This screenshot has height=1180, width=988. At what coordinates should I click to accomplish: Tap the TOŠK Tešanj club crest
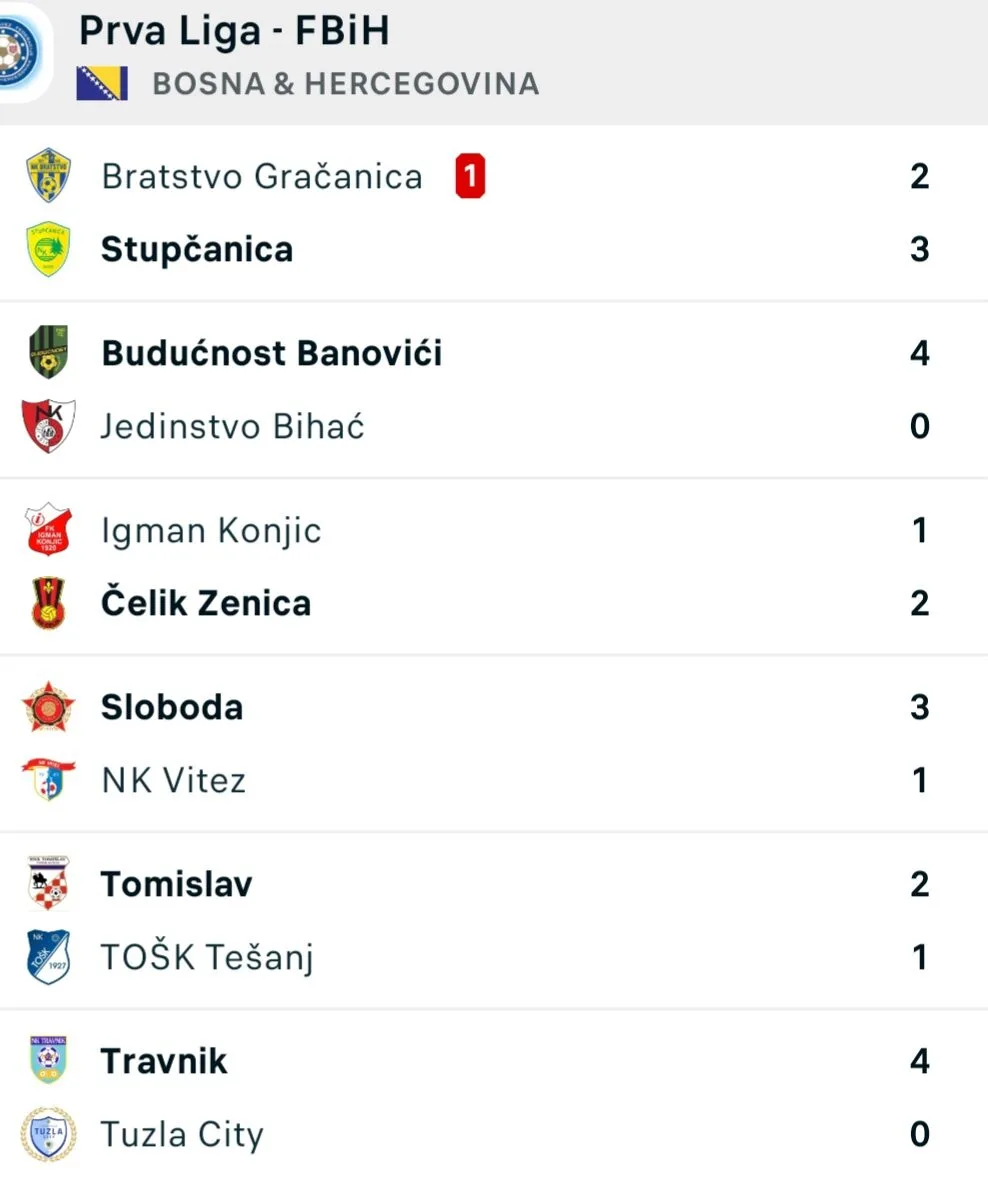pos(48,957)
